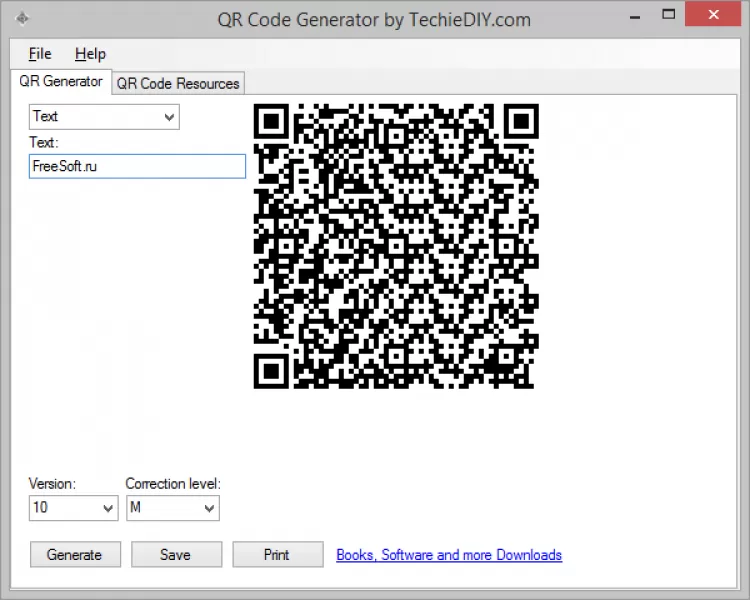Click the window title 'QR Code Generator by TechieDIY.com'
This screenshot has height=600, width=750.
[x=374, y=20]
